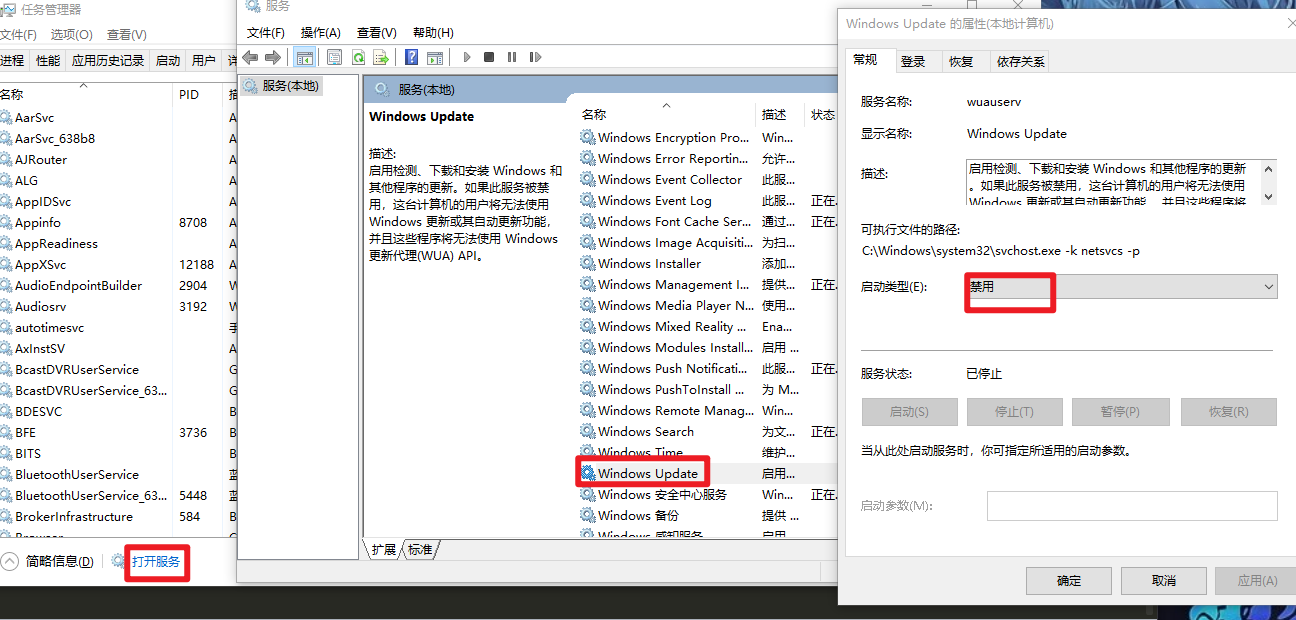Click 确定 button in properties dialog
The width and height of the screenshot is (1296, 620).
1068,581
